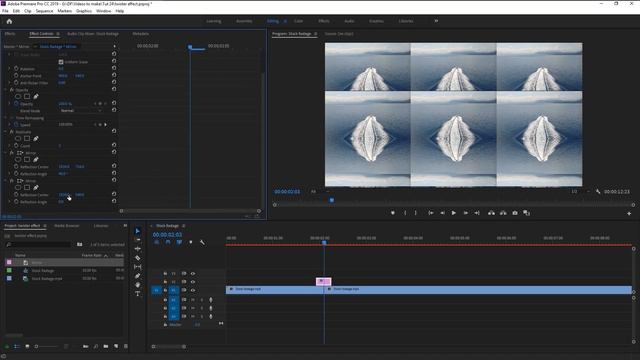Click the Mark Out button
640x360 pixels.
coord(416,213)
